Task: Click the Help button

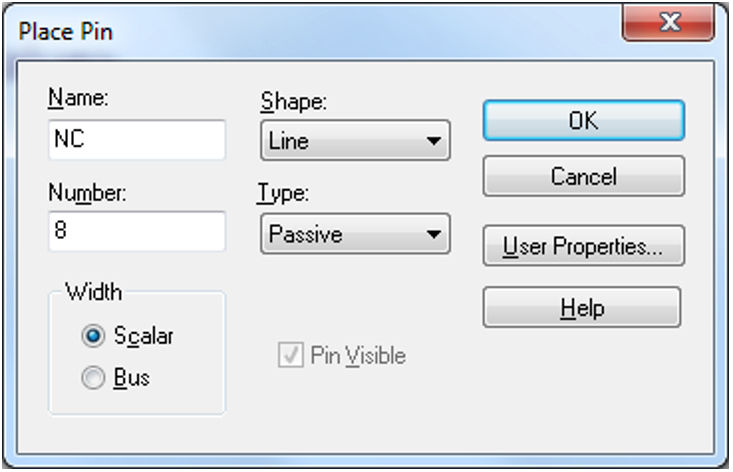Action: [582, 307]
